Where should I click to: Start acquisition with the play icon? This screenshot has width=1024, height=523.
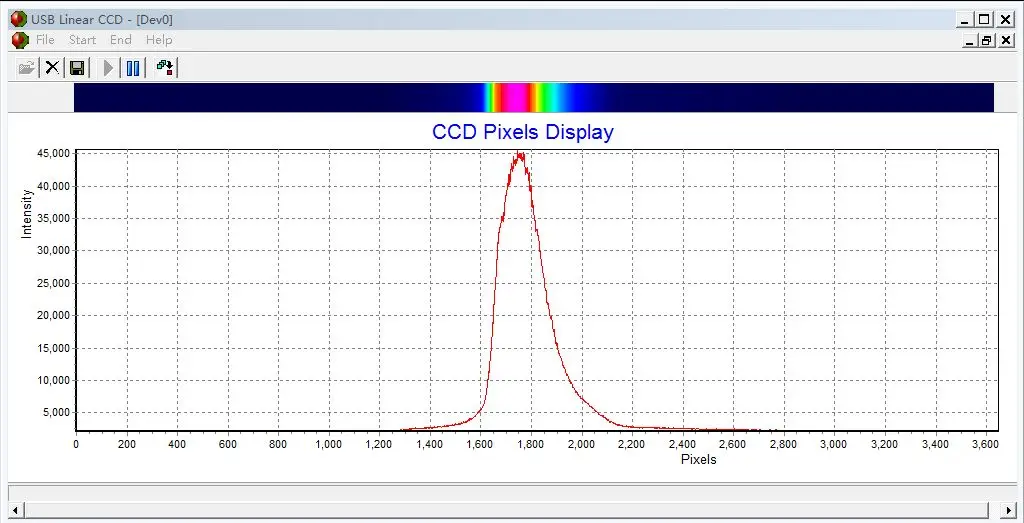point(108,68)
